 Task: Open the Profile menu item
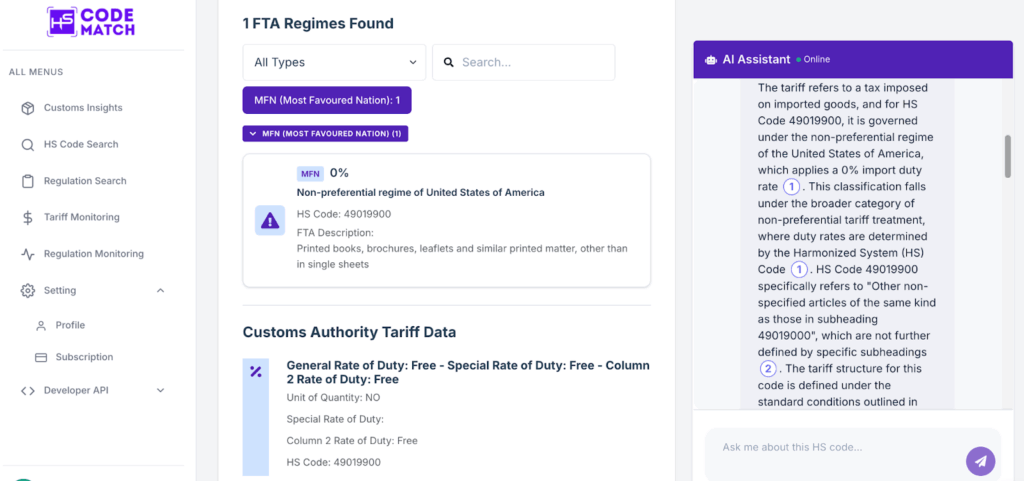(70, 325)
